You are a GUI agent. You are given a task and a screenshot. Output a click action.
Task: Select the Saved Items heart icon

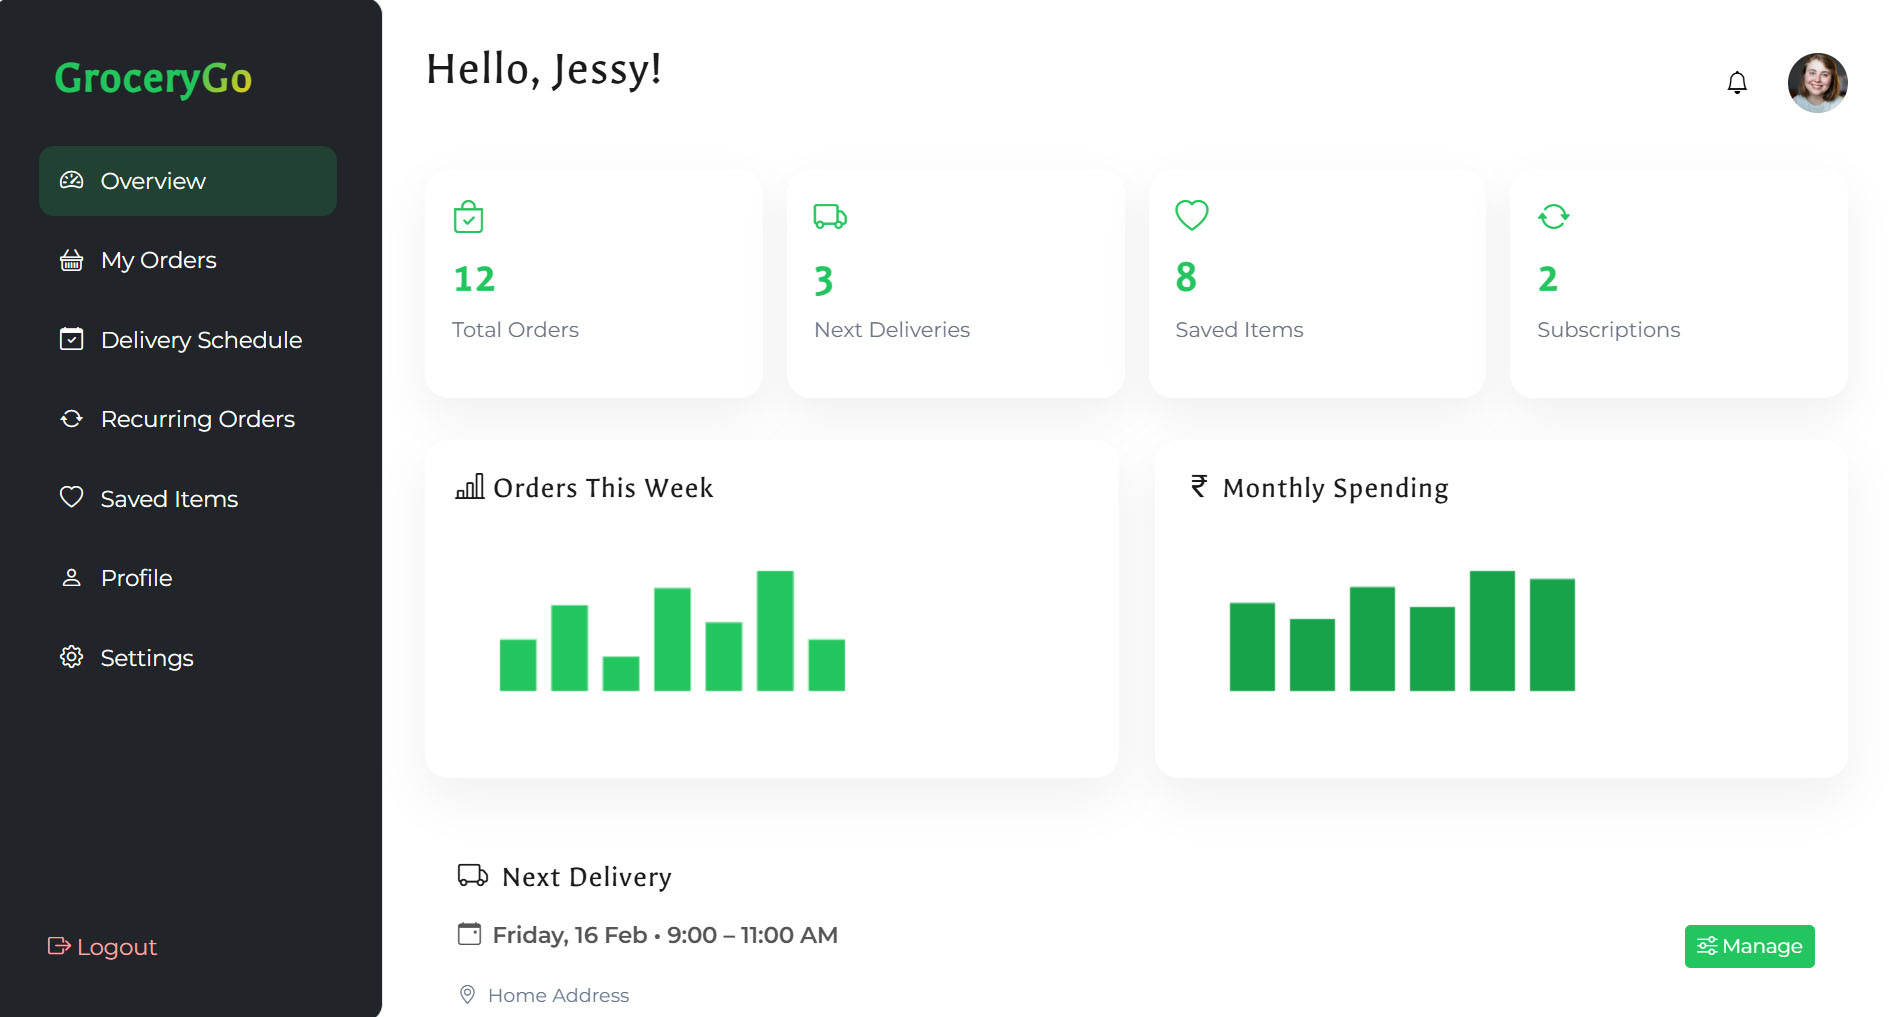pyautogui.click(x=69, y=498)
